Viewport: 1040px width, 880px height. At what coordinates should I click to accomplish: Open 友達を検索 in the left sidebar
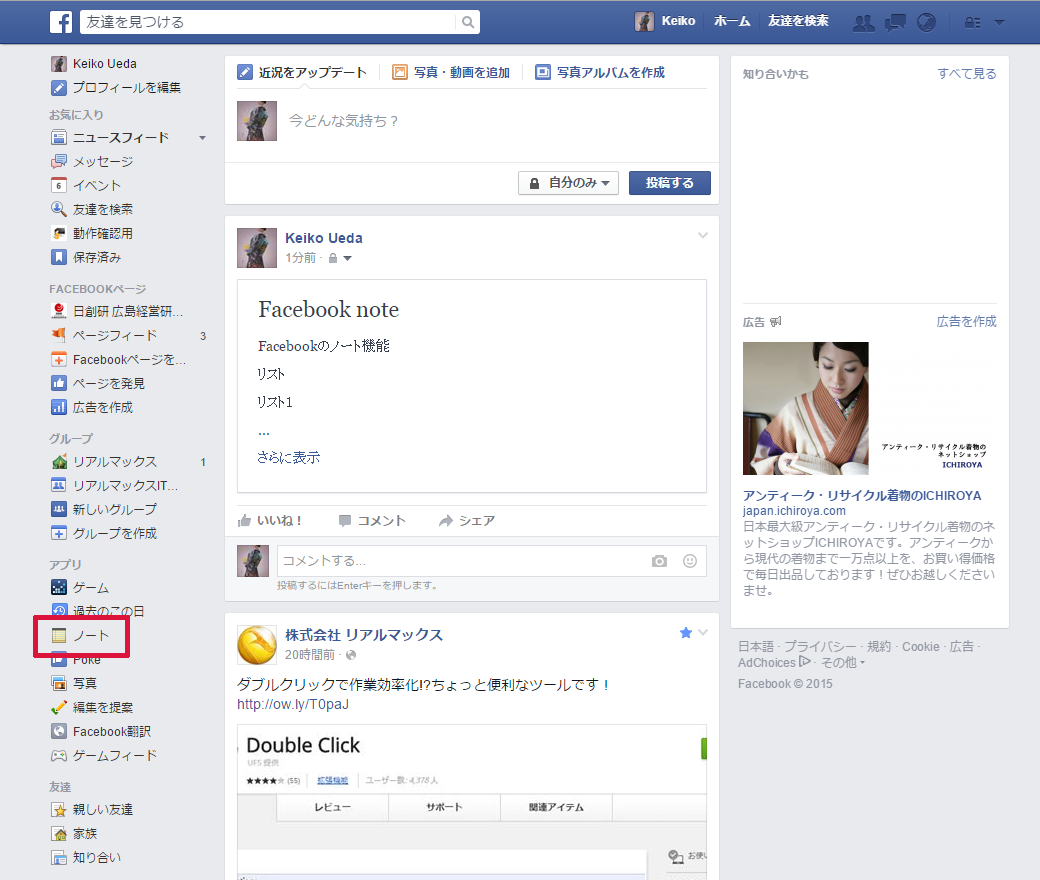[92, 209]
